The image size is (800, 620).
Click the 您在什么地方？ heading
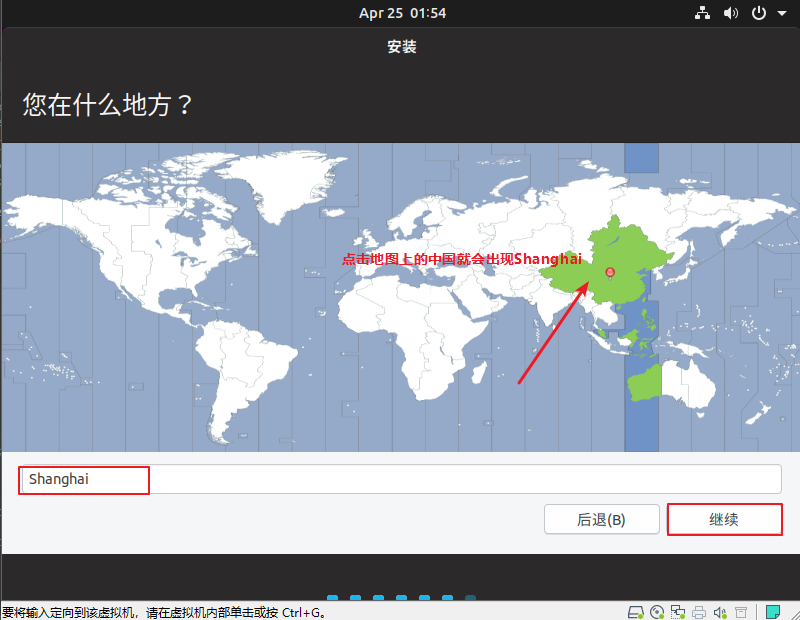[108, 105]
